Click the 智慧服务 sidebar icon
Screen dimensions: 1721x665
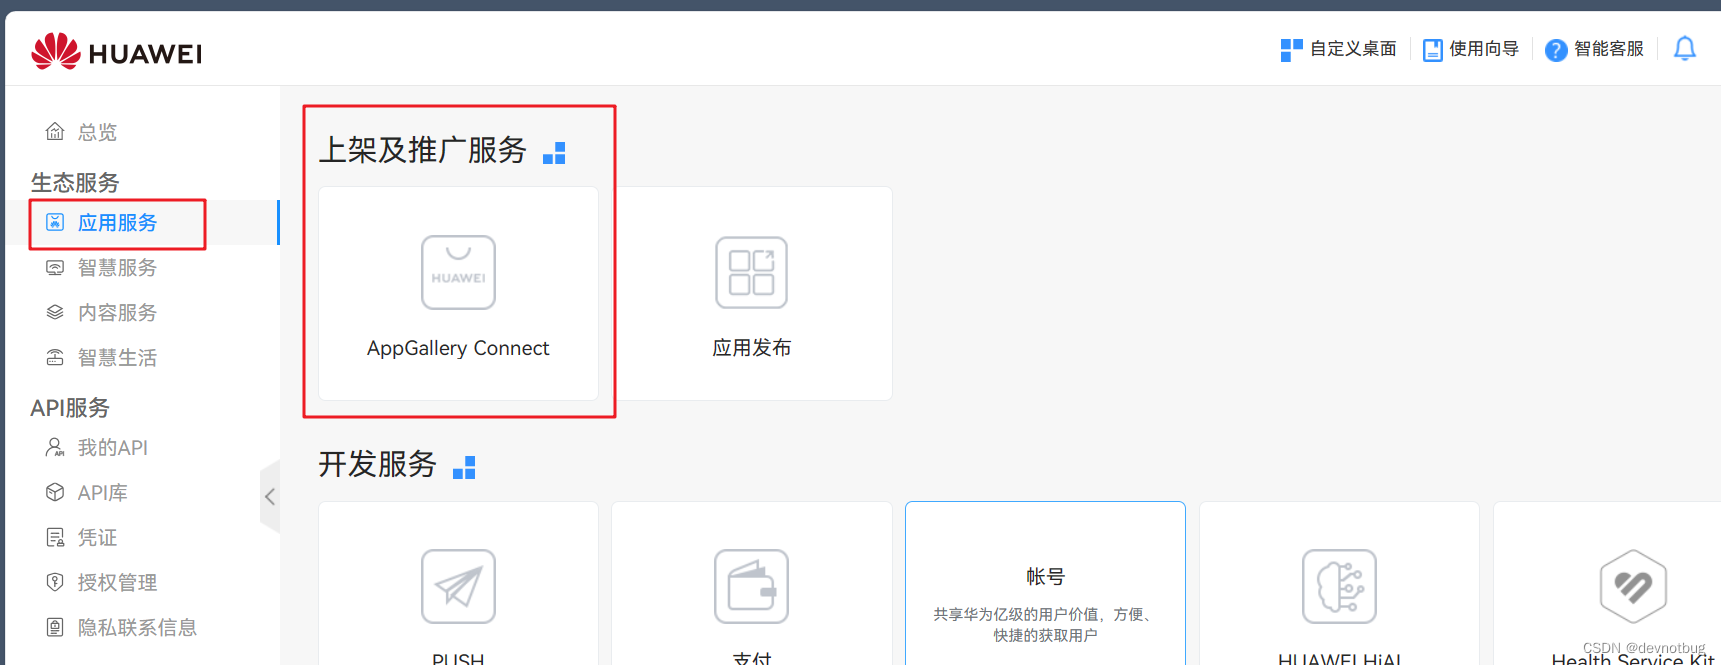(55, 268)
